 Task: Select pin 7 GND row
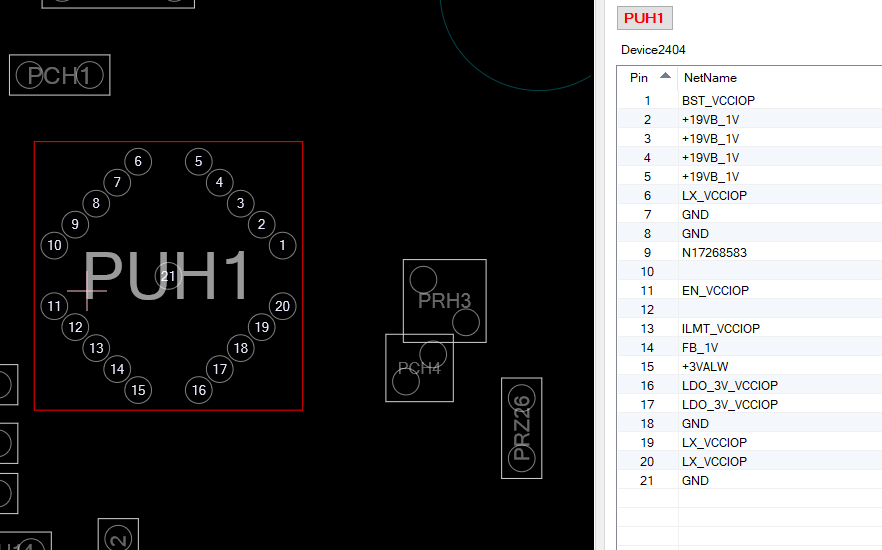tap(750, 214)
